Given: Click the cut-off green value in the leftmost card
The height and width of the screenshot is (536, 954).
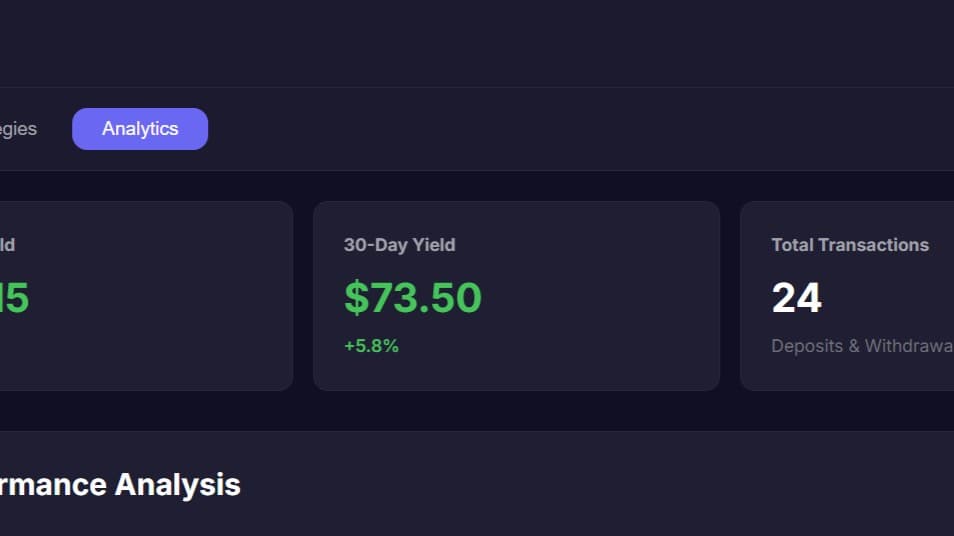Looking at the screenshot, I should (14, 298).
